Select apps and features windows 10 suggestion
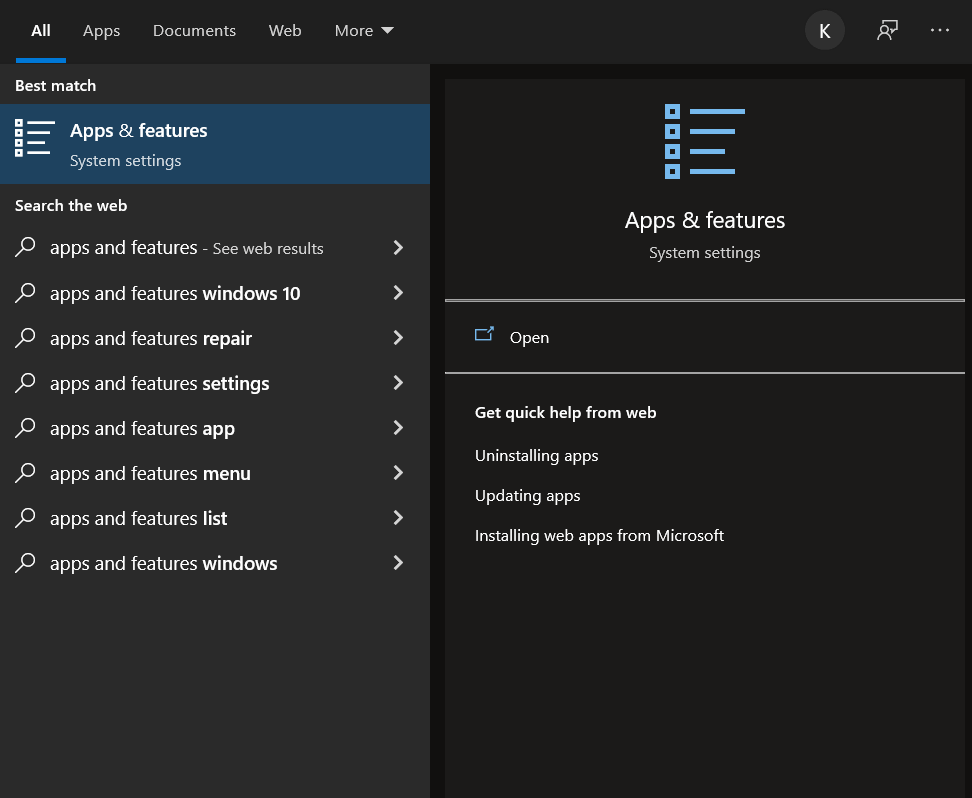Viewport: 972px width, 798px height. 214,293
